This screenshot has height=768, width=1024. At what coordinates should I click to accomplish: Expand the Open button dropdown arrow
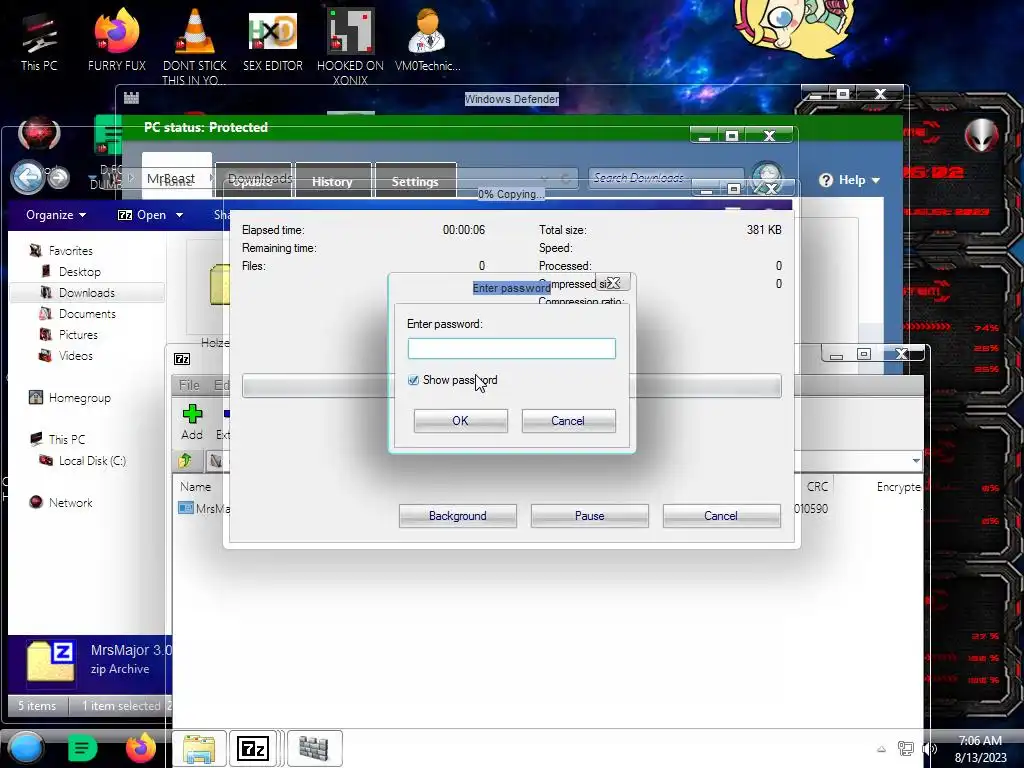click(179, 215)
